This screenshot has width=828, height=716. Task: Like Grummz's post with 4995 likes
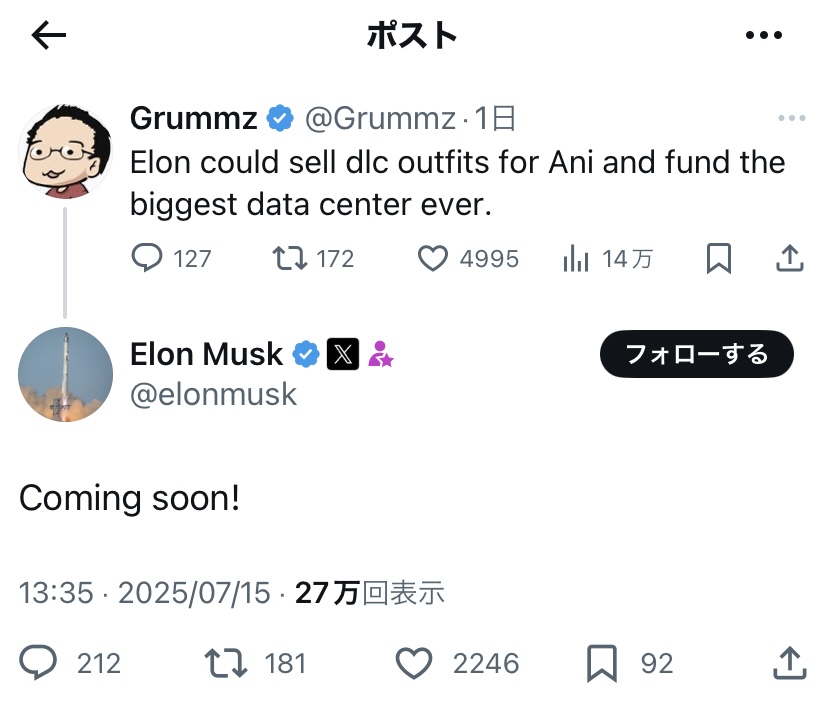[432, 259]
